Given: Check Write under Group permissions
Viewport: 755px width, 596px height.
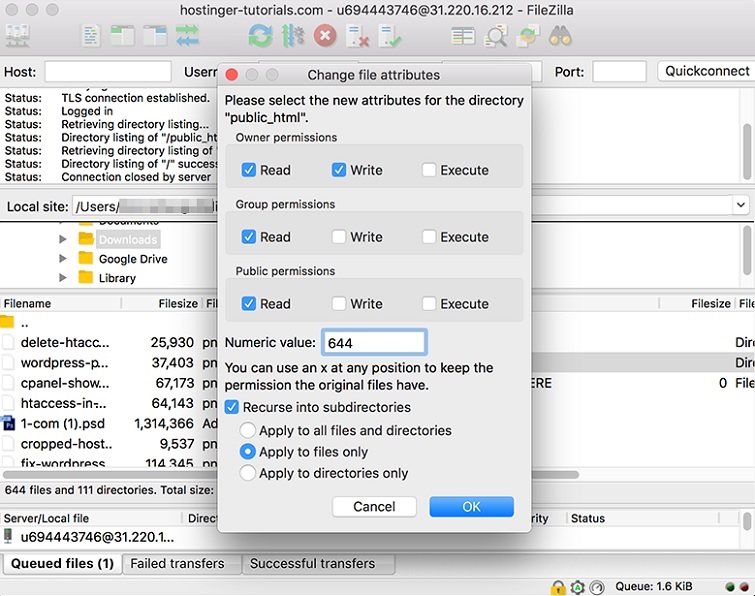Looking at the screenshot, I should point(339,237).
